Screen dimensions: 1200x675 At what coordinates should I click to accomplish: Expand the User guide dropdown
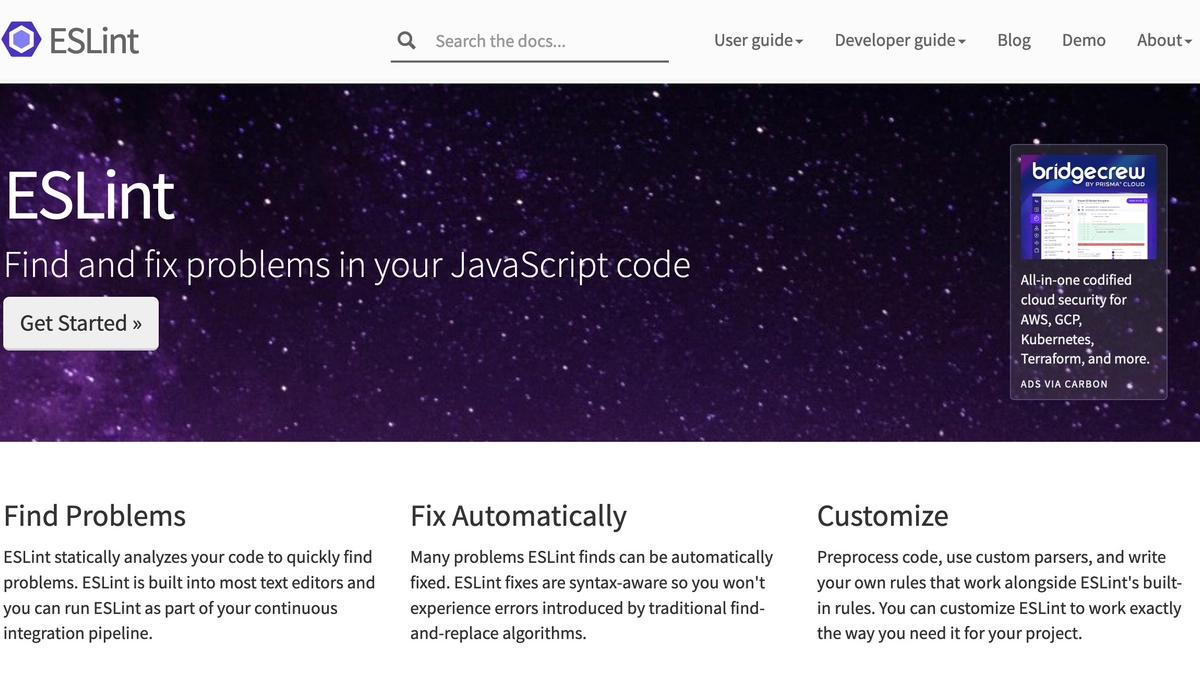(758, 40)
